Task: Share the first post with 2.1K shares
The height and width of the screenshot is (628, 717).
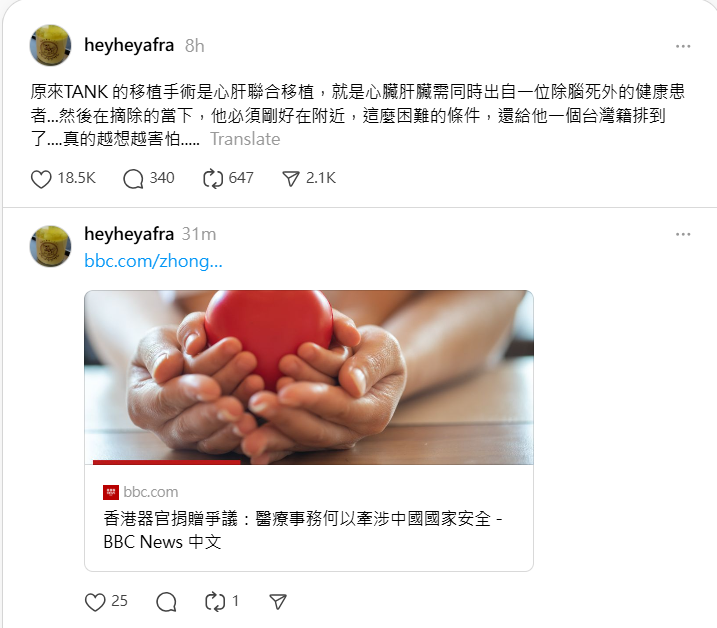Action: [x=290, y=178]
